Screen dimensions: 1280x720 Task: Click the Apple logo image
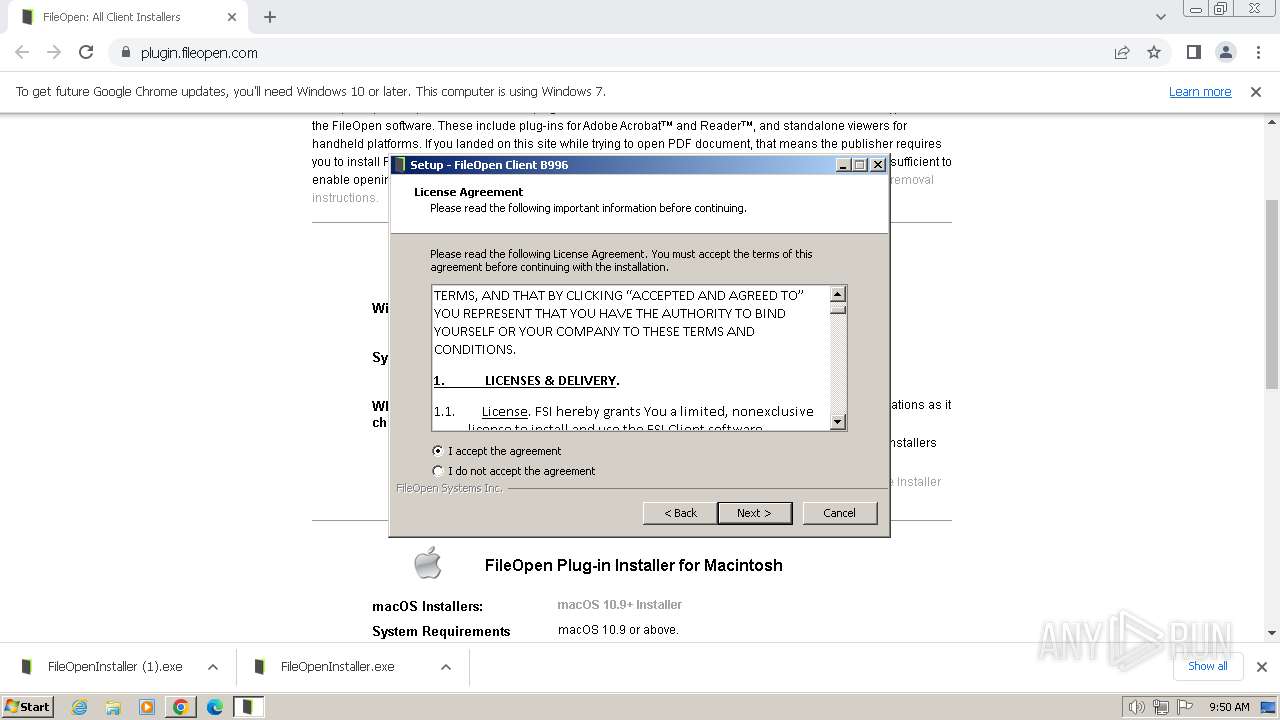(x=428, y=563)
